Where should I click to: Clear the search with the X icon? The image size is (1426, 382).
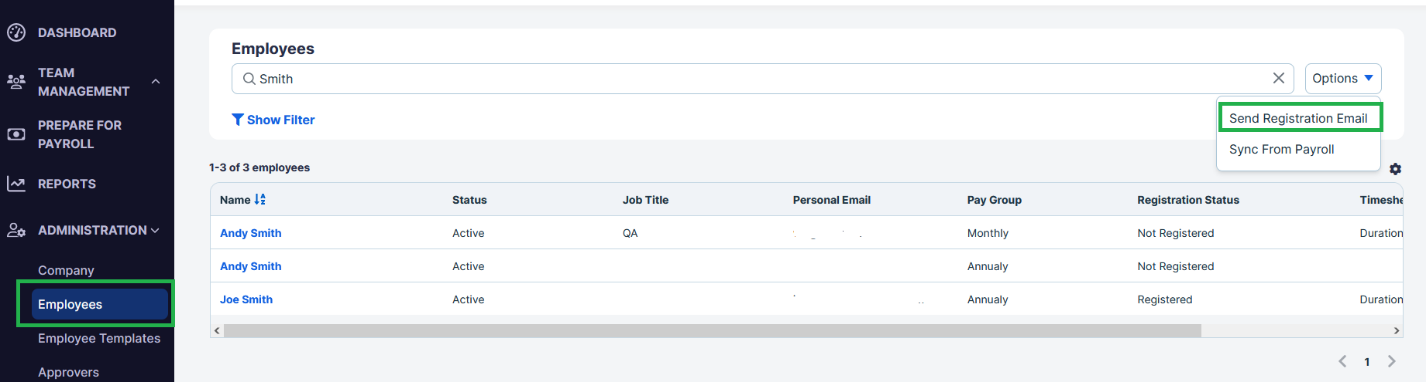coord(1279,78)
